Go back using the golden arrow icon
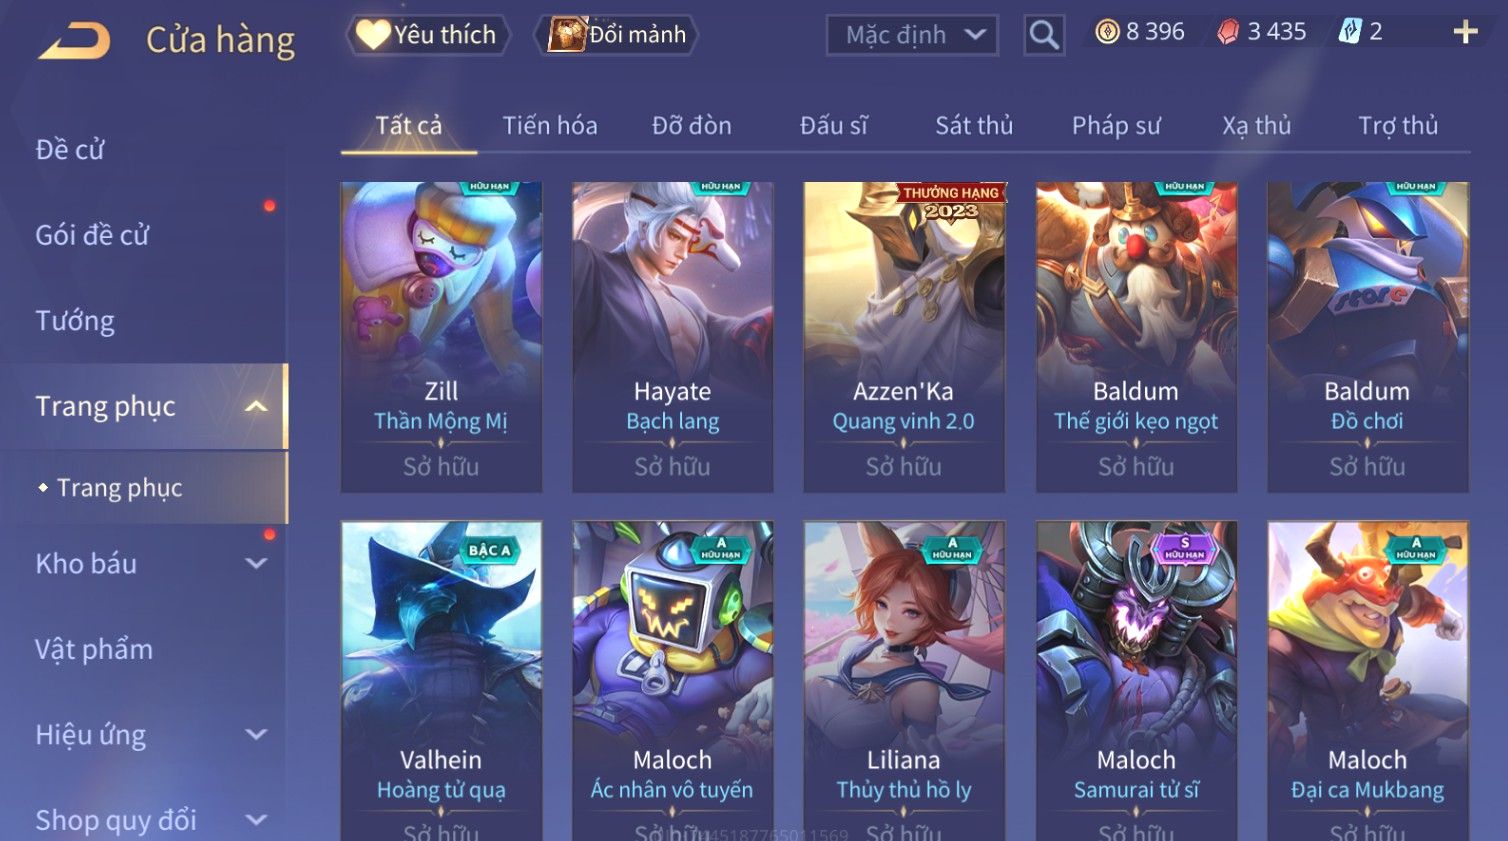 [74, 41]
